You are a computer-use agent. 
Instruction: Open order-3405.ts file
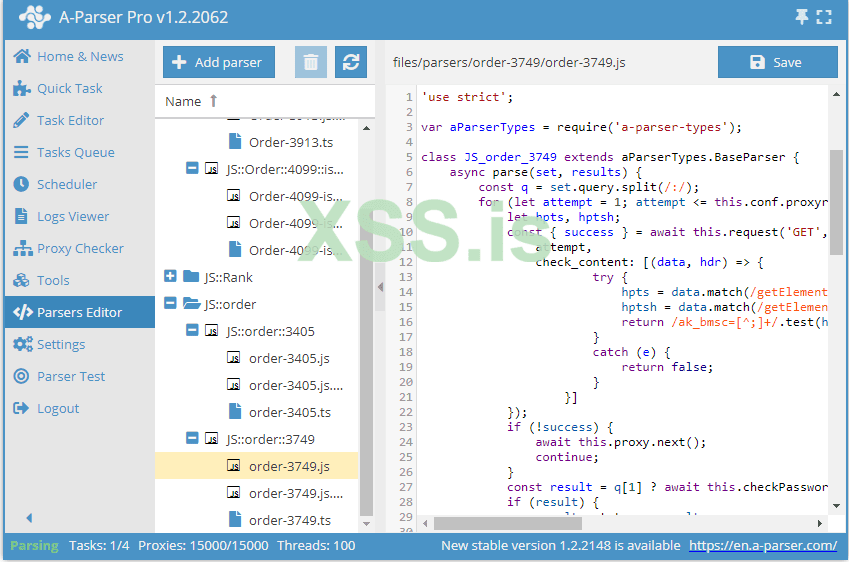290,413
